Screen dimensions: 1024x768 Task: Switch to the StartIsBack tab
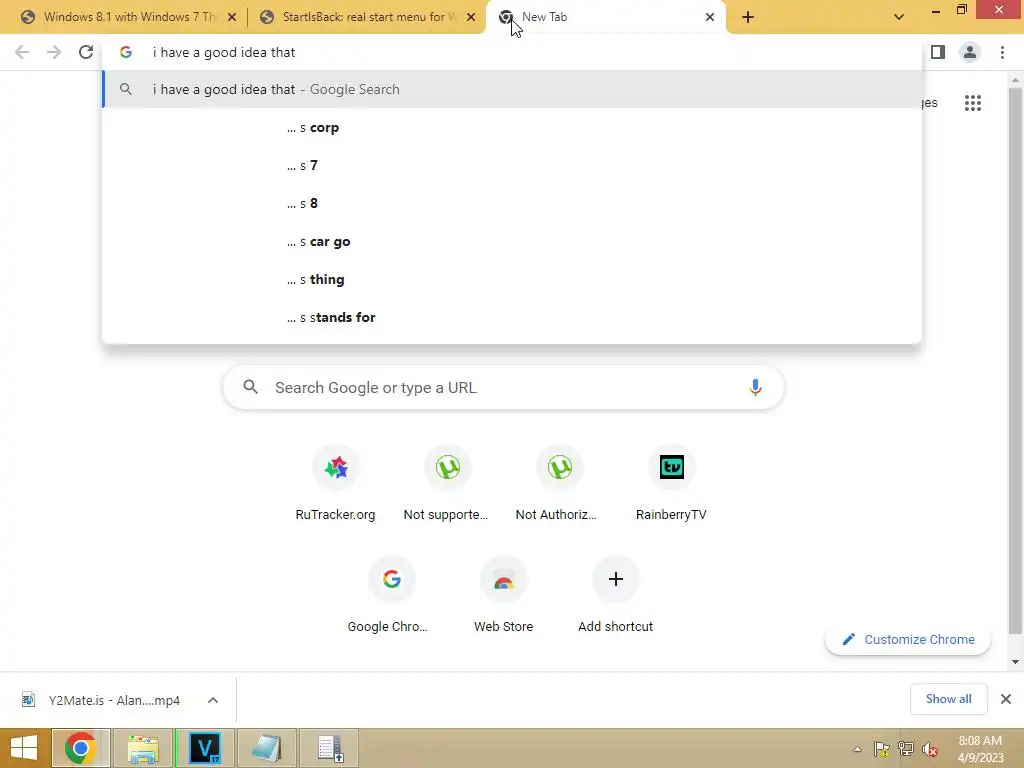click(368, 17)
